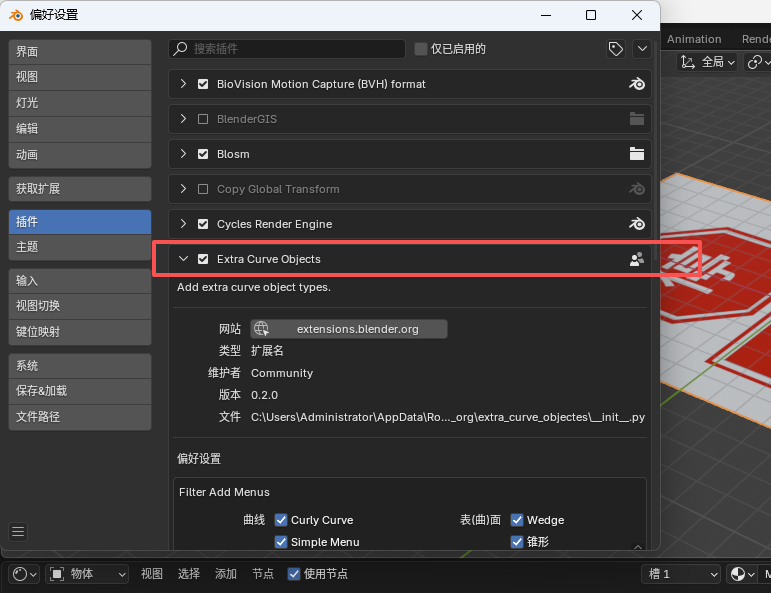Disable the 使用节点 checkbox
The height and width of the screenshot is (593, 771).
point(294,574)
